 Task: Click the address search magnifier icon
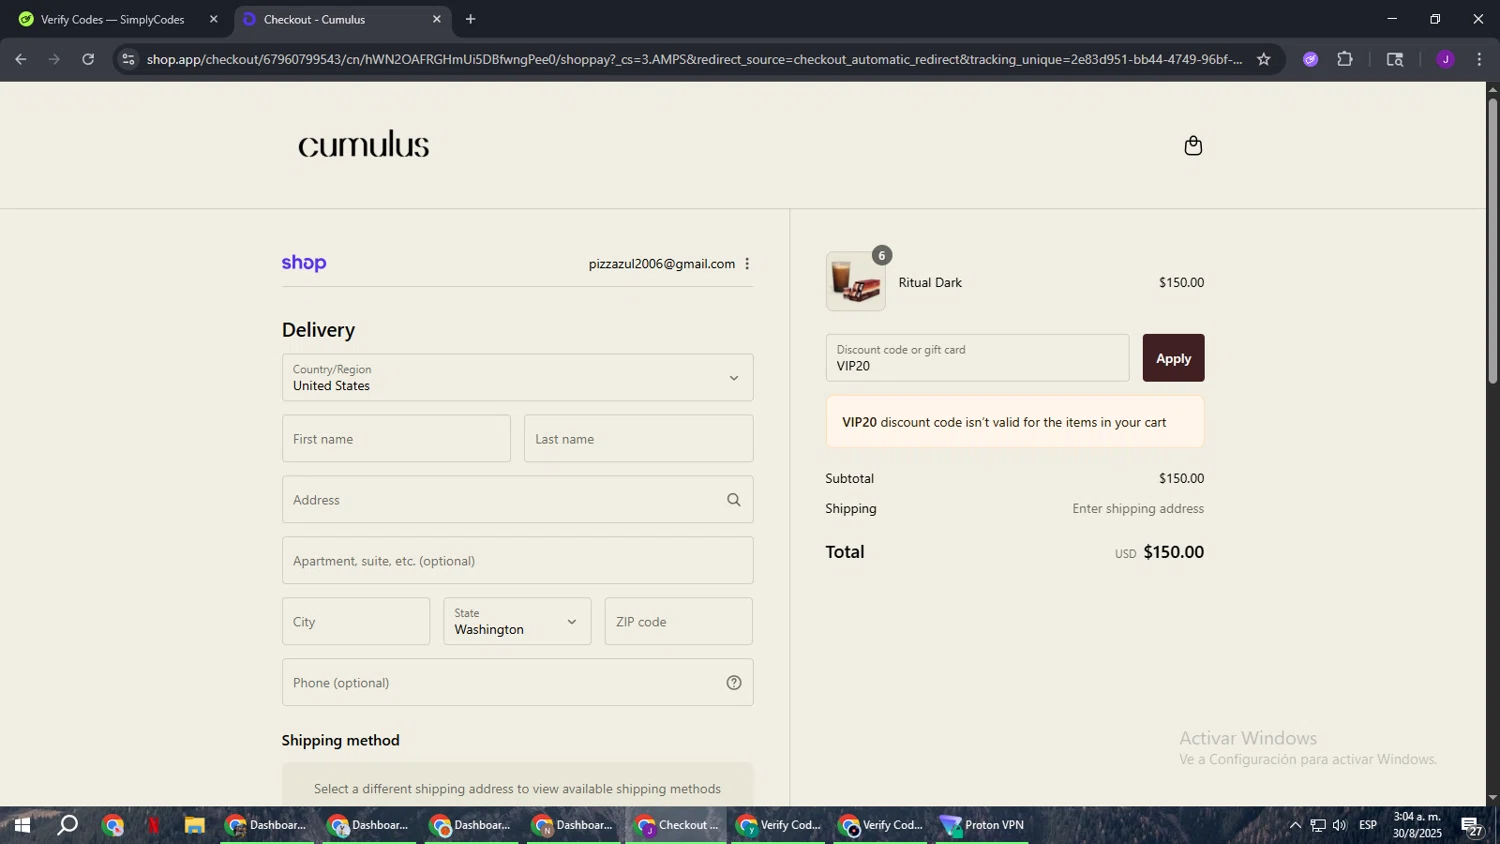733,500
